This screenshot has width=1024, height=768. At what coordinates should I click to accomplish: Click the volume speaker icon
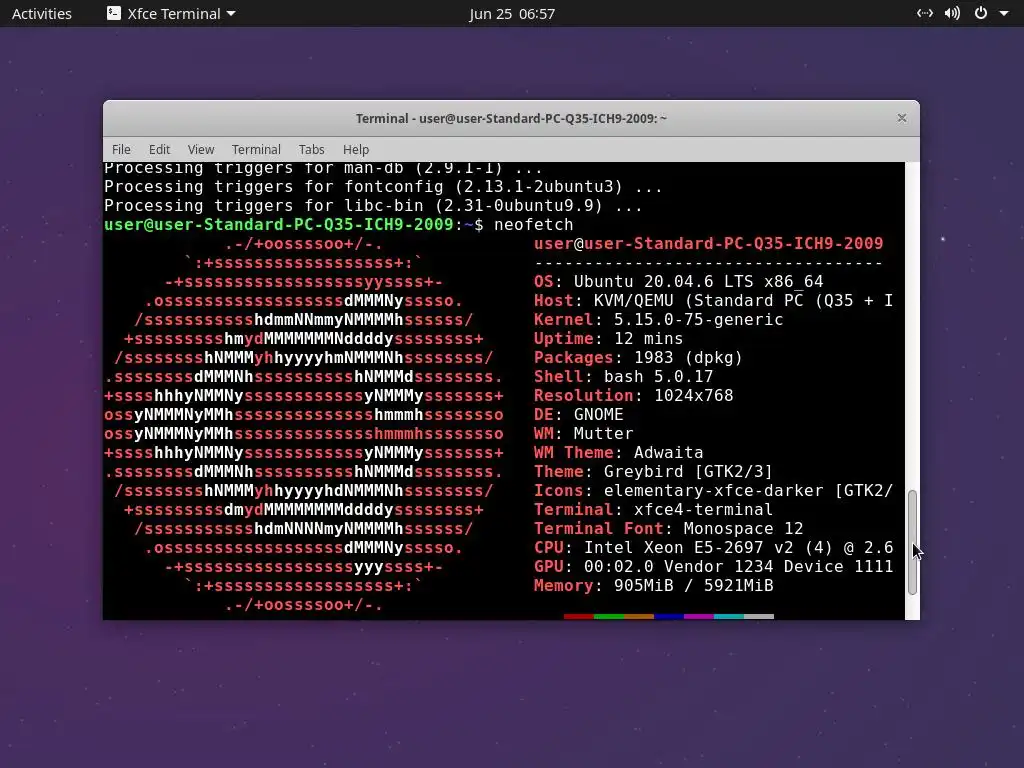pyautogui.click(x=952, y=13)
